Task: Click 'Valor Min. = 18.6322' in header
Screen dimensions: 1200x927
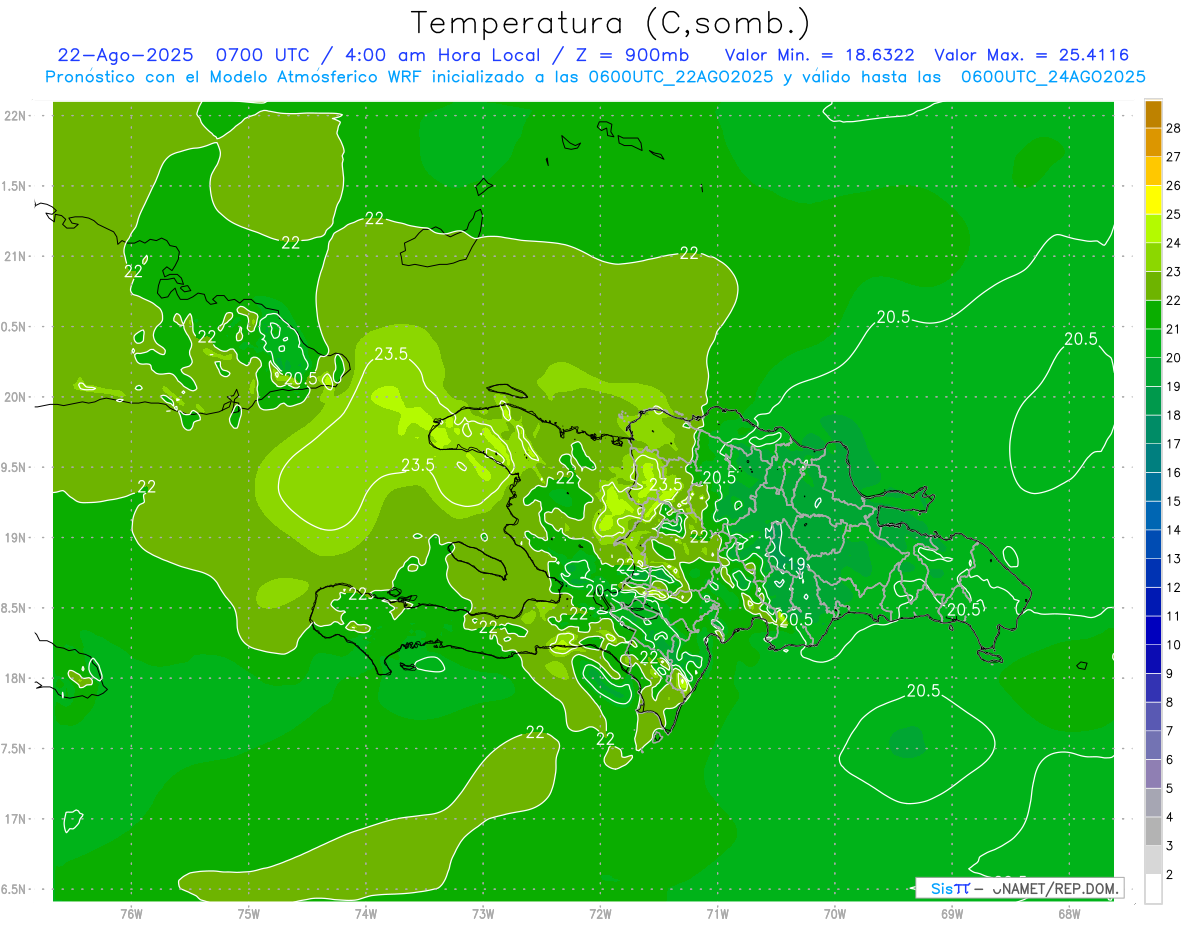Action: click(x=819, y=55)
